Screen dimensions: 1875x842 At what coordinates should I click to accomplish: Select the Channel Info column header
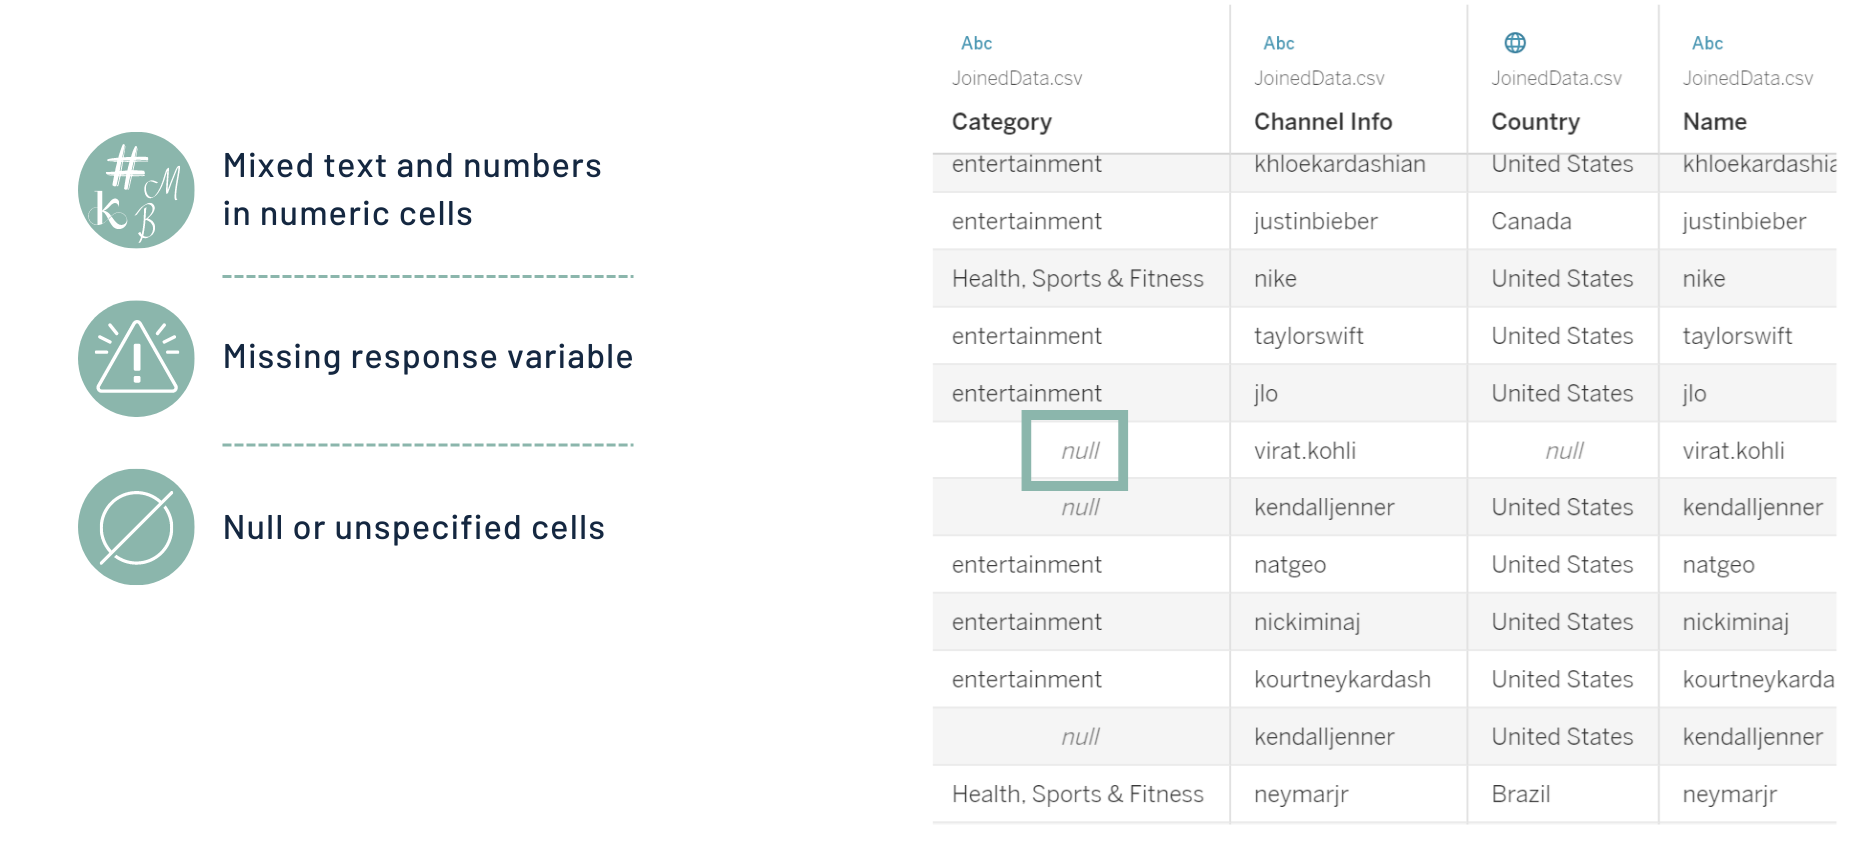(1322, 122)
